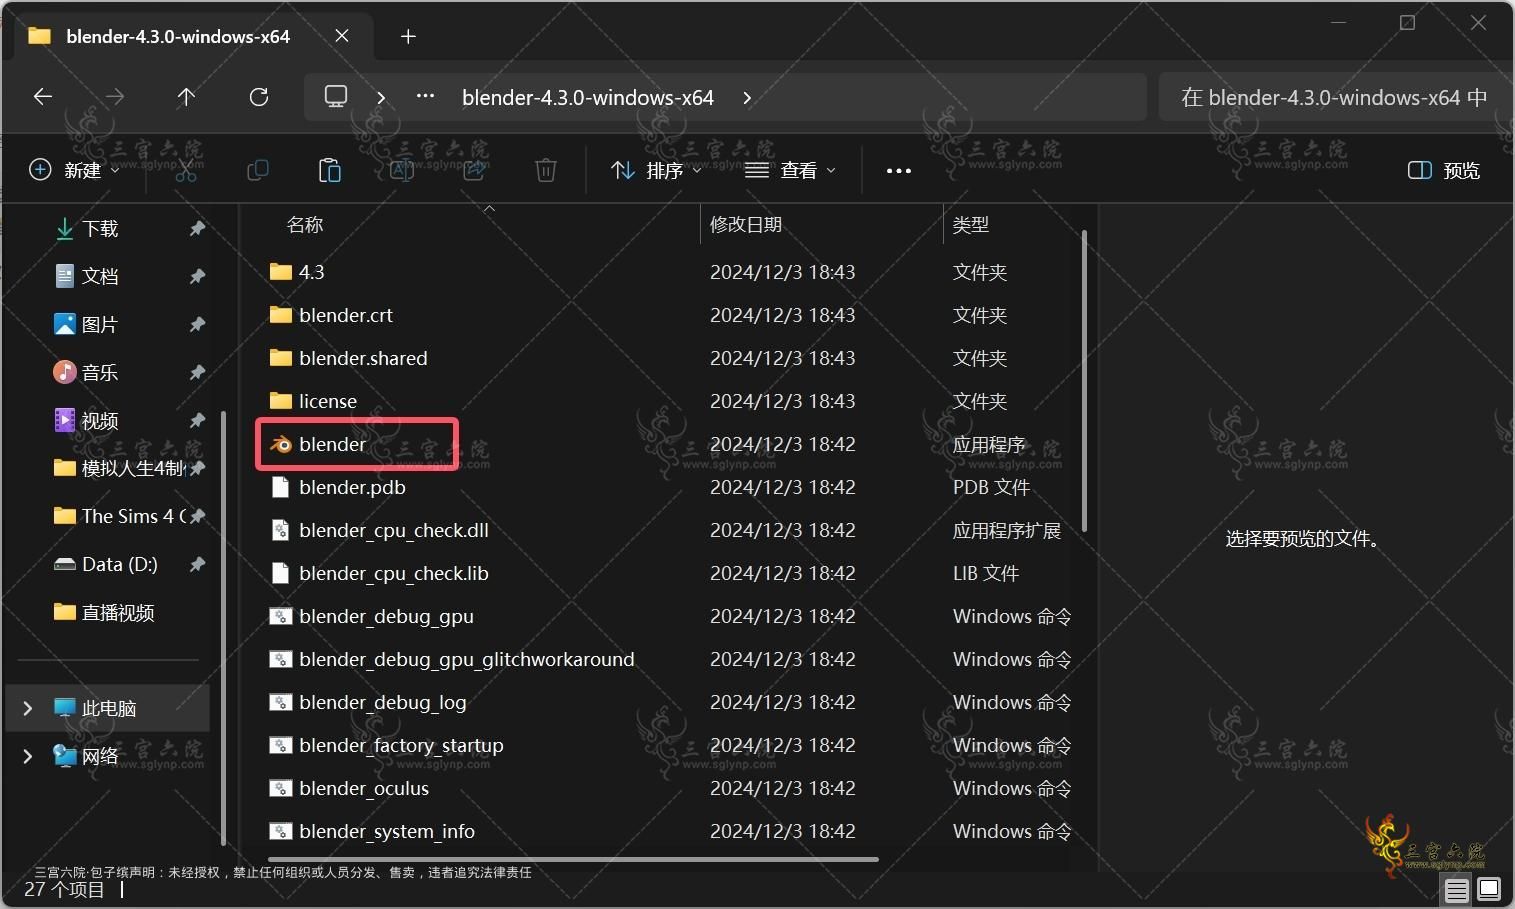
Task: Open the 查看 (View) dropdown
Action: 790,170
